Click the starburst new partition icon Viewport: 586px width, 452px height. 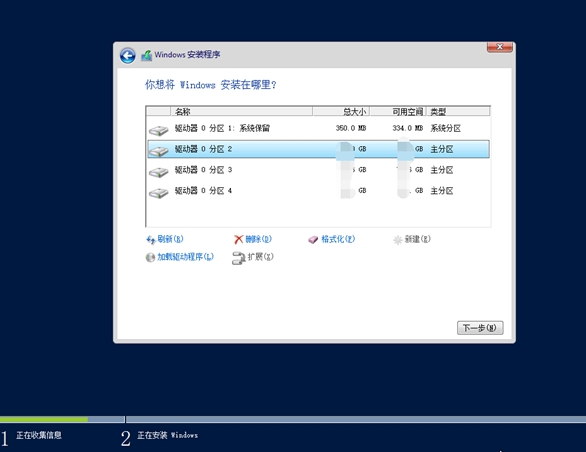[x=398, y=240]
